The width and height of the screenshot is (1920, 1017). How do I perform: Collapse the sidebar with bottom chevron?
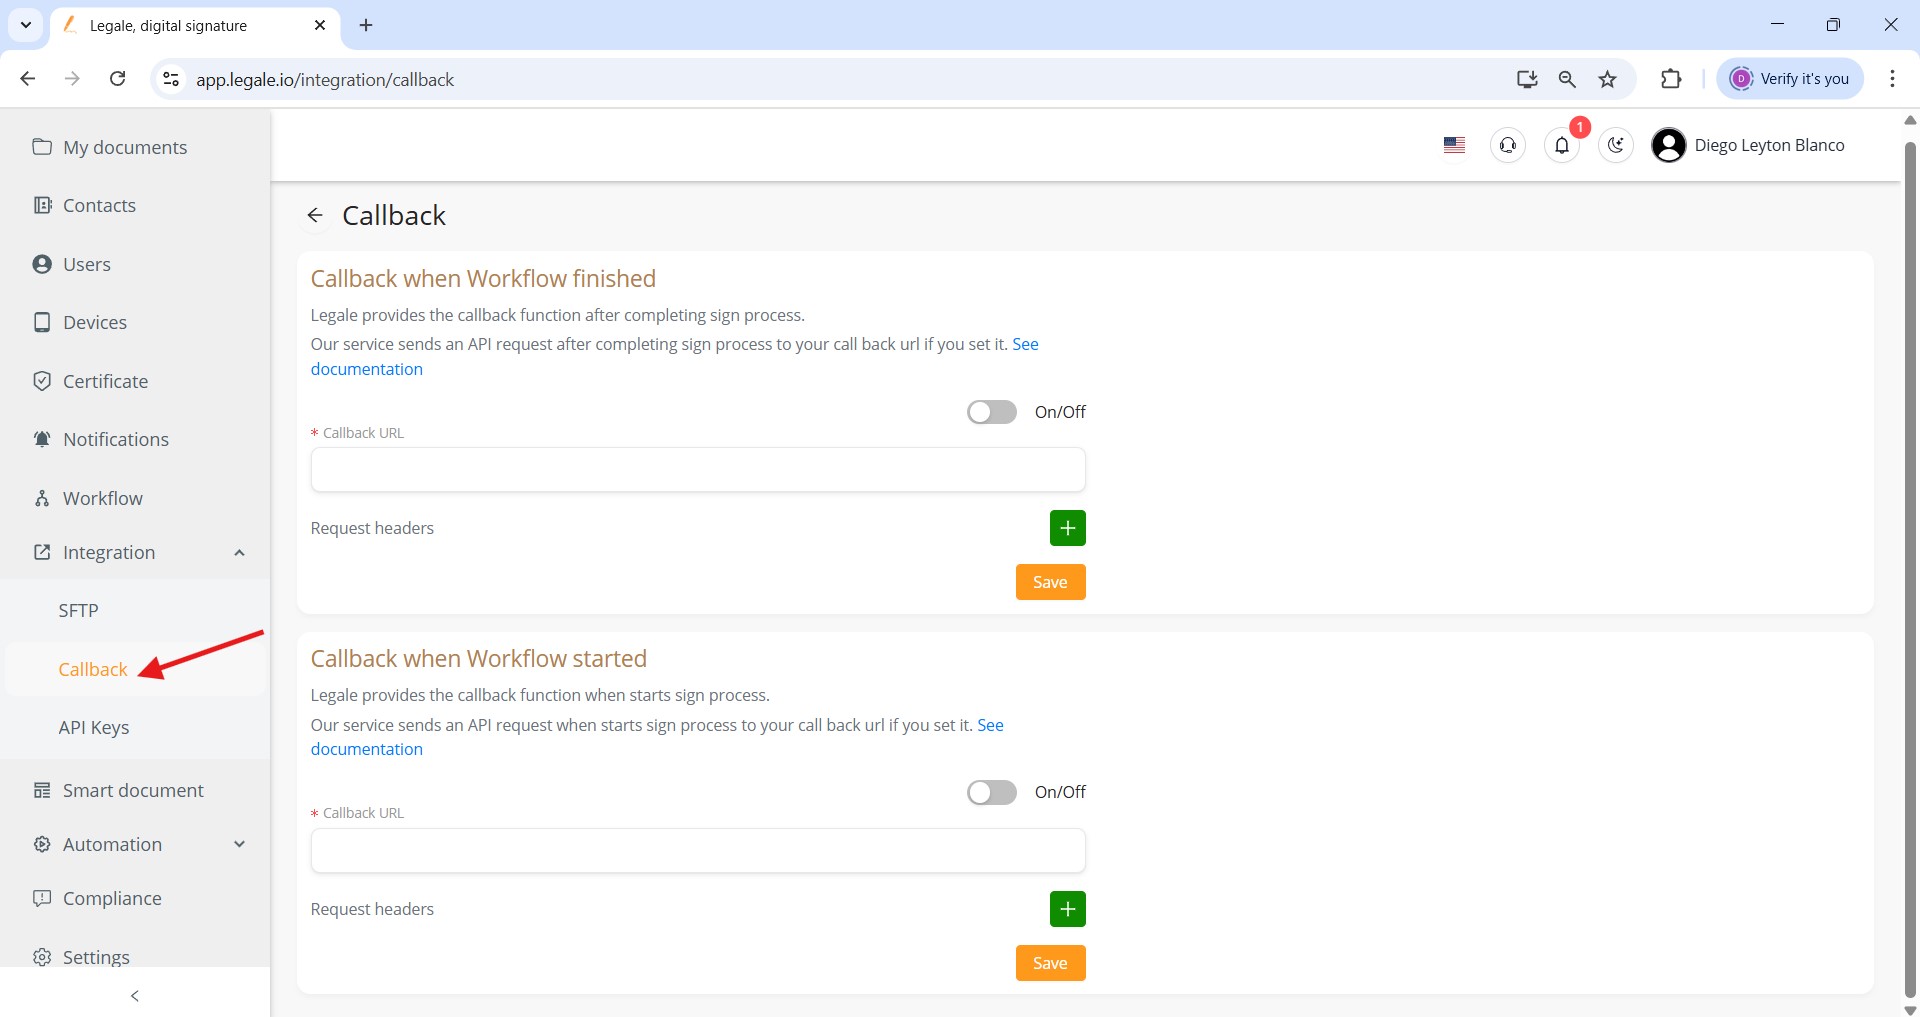[x=135, y=996]
